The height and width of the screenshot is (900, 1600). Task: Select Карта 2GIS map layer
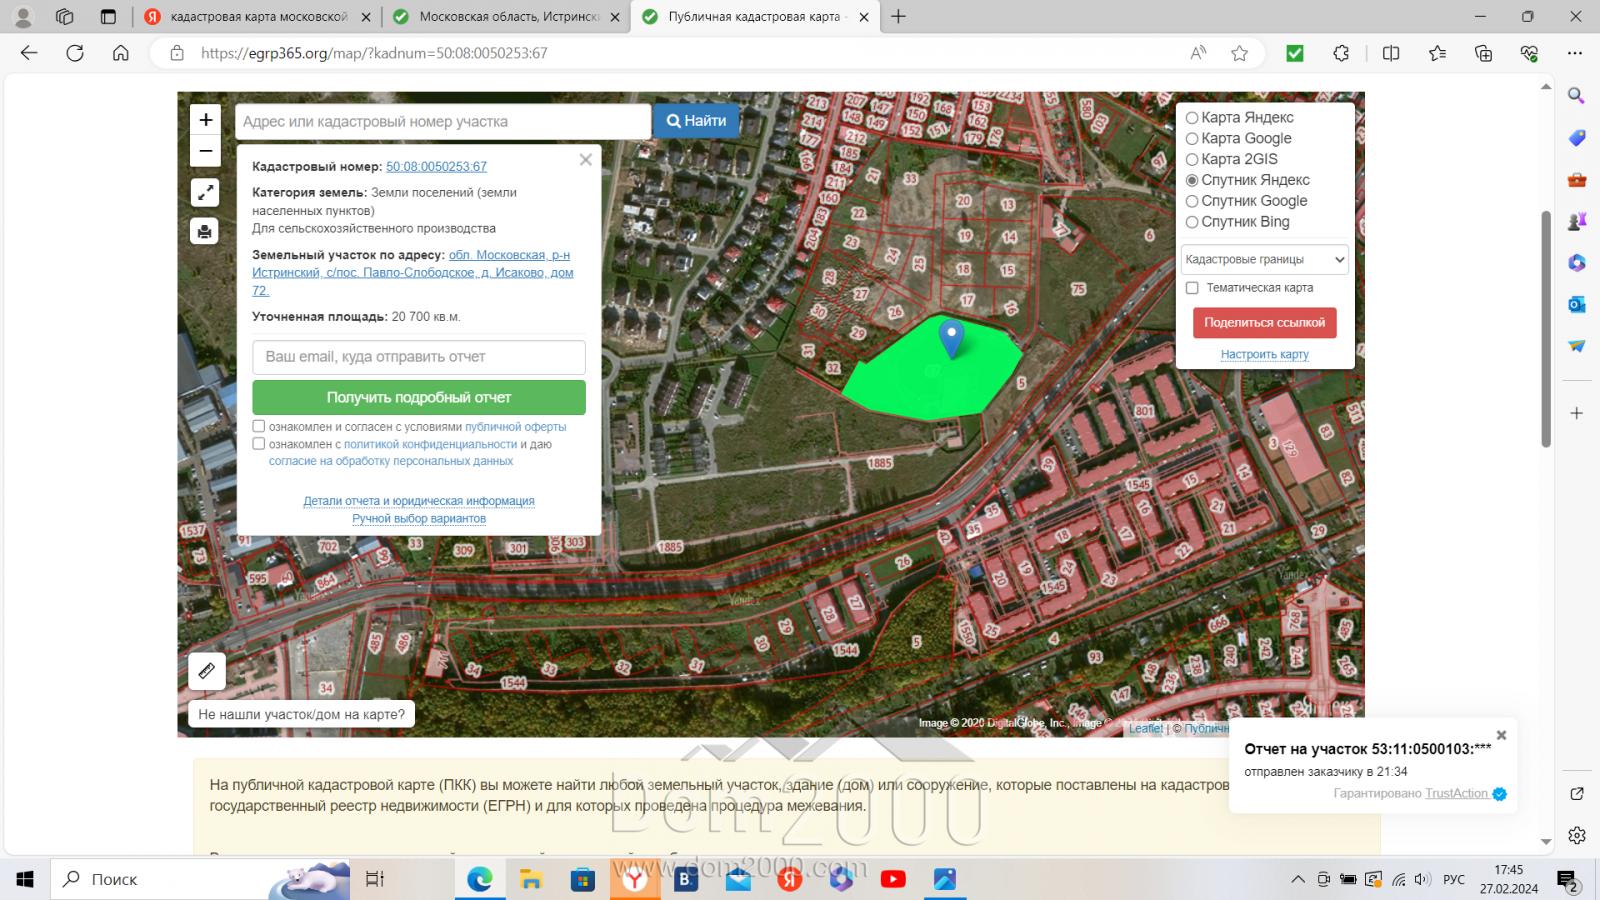pyautogui.click(x=1192, y=160)
